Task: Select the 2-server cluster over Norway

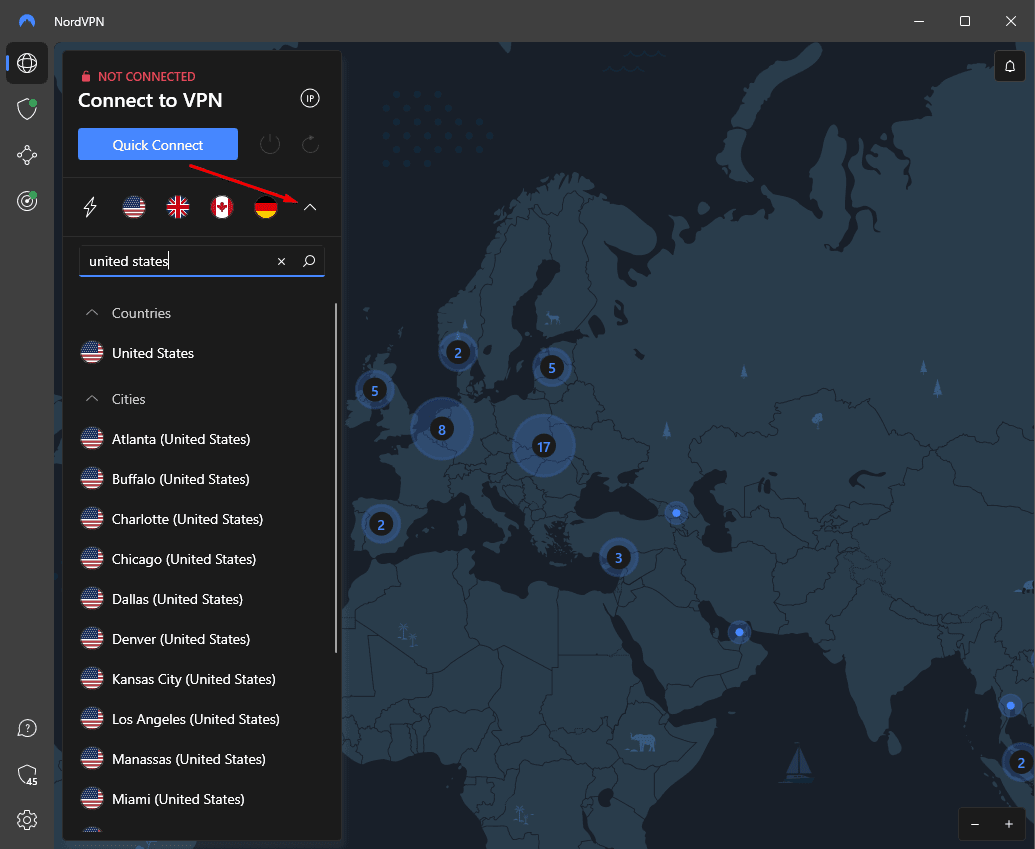Action: click(457, 353)
